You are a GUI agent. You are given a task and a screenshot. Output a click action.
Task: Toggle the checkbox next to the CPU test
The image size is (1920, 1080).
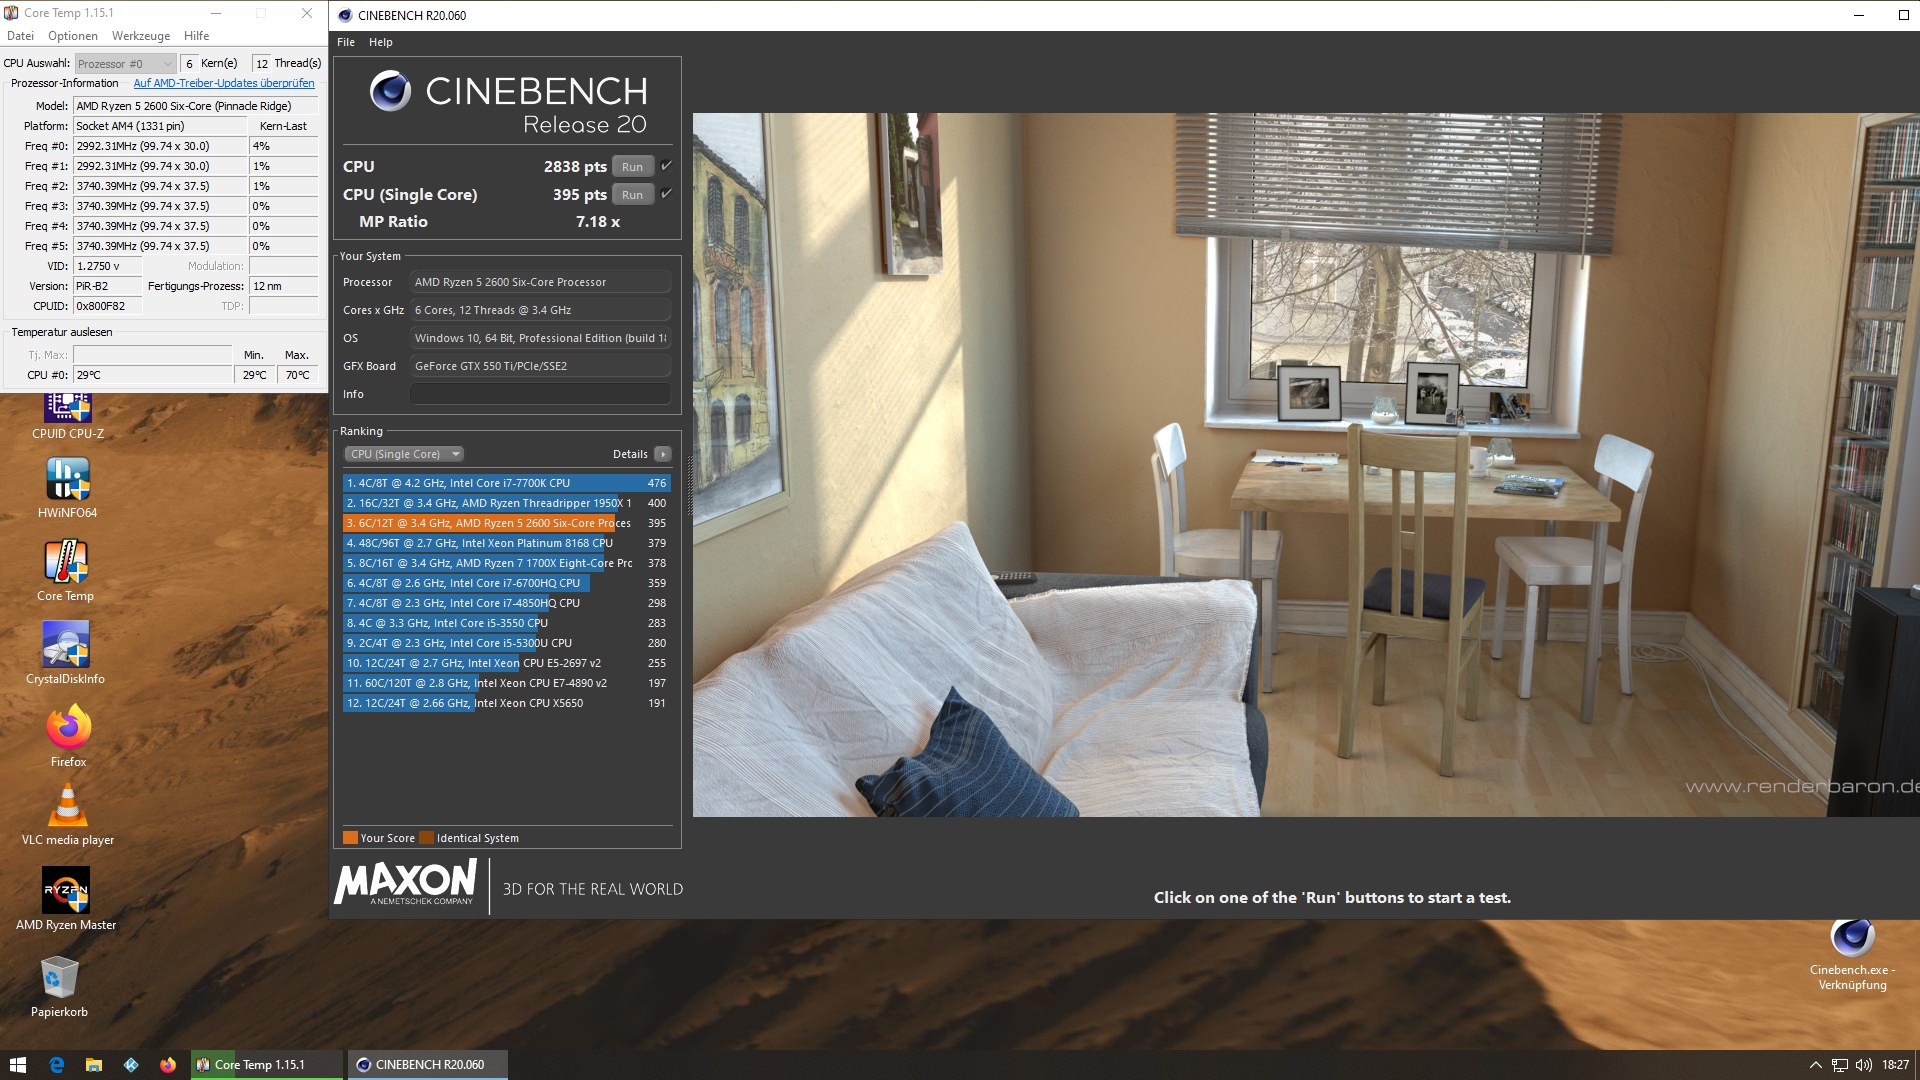667,166
